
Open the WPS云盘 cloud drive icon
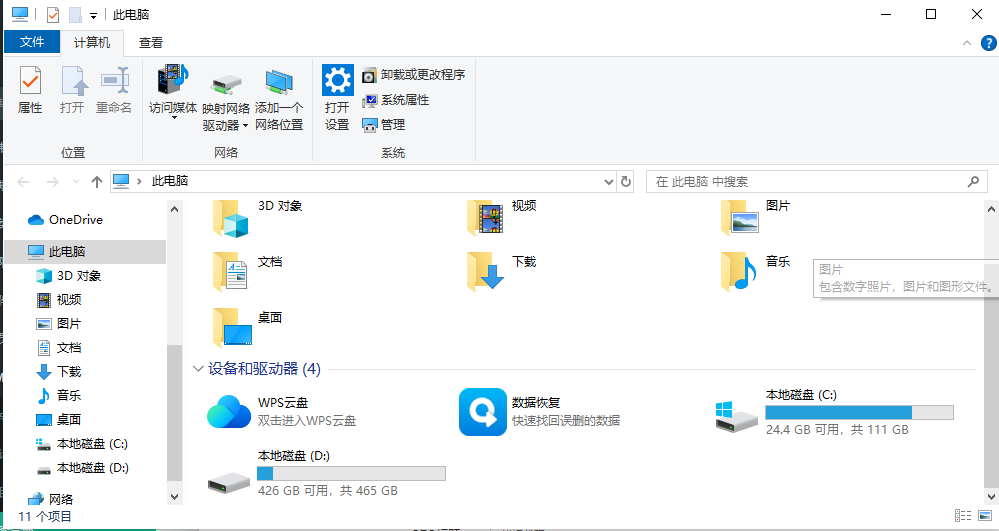(229, 411)
